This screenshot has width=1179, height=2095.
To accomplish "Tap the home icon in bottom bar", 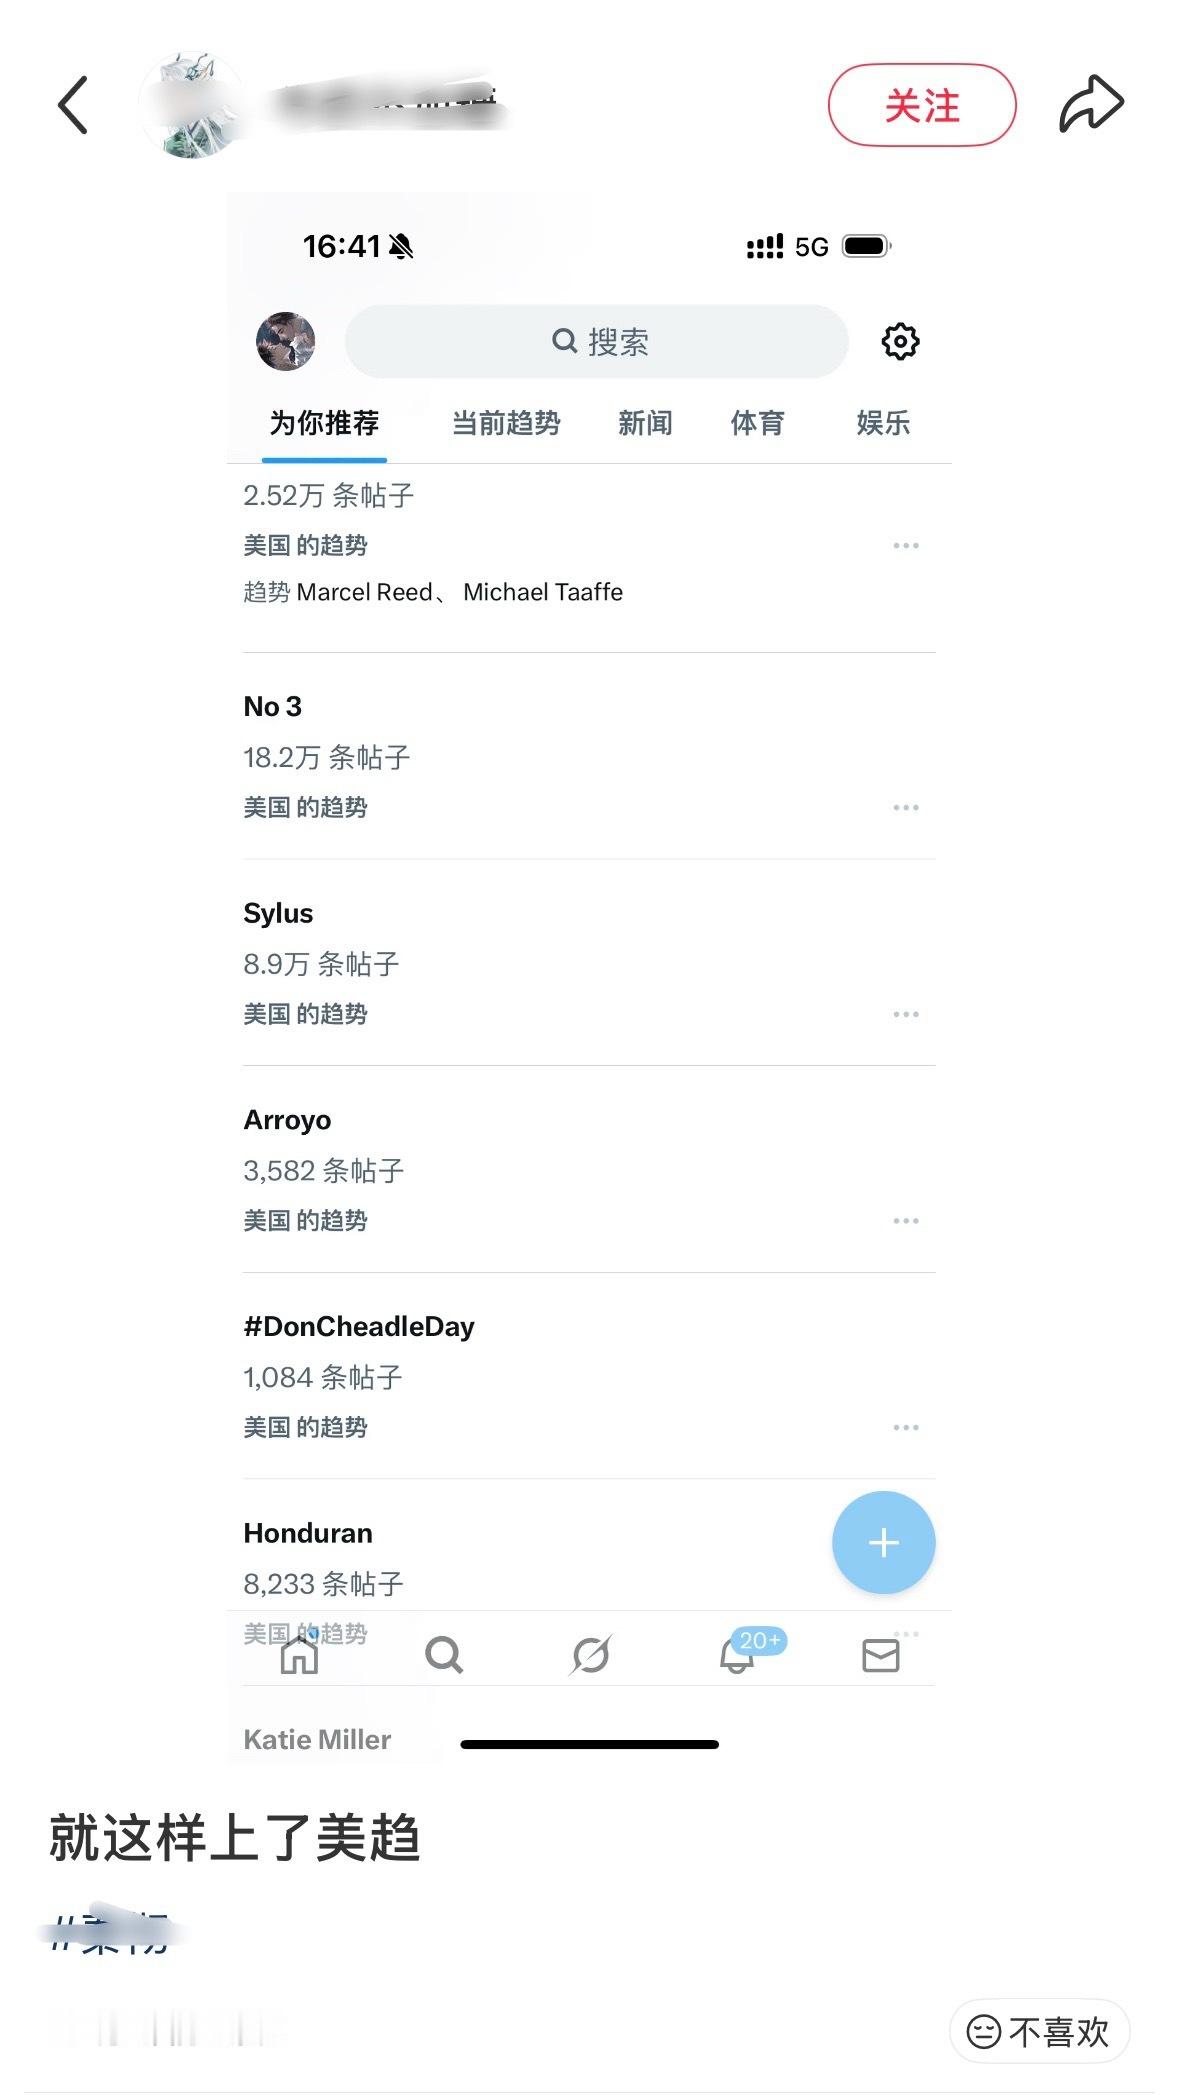I will tap(299, 1655).
